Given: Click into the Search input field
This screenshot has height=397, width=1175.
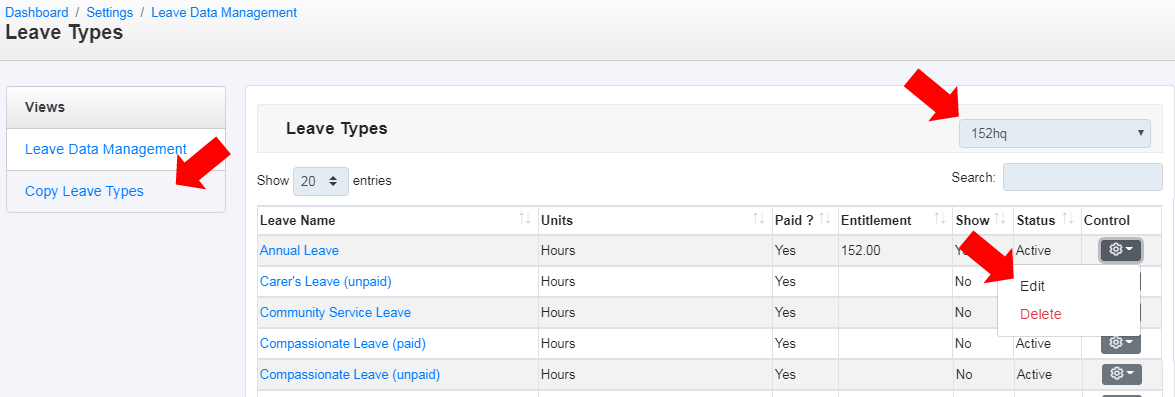Looking at the screenshot, I should [x=1082, y=178].
